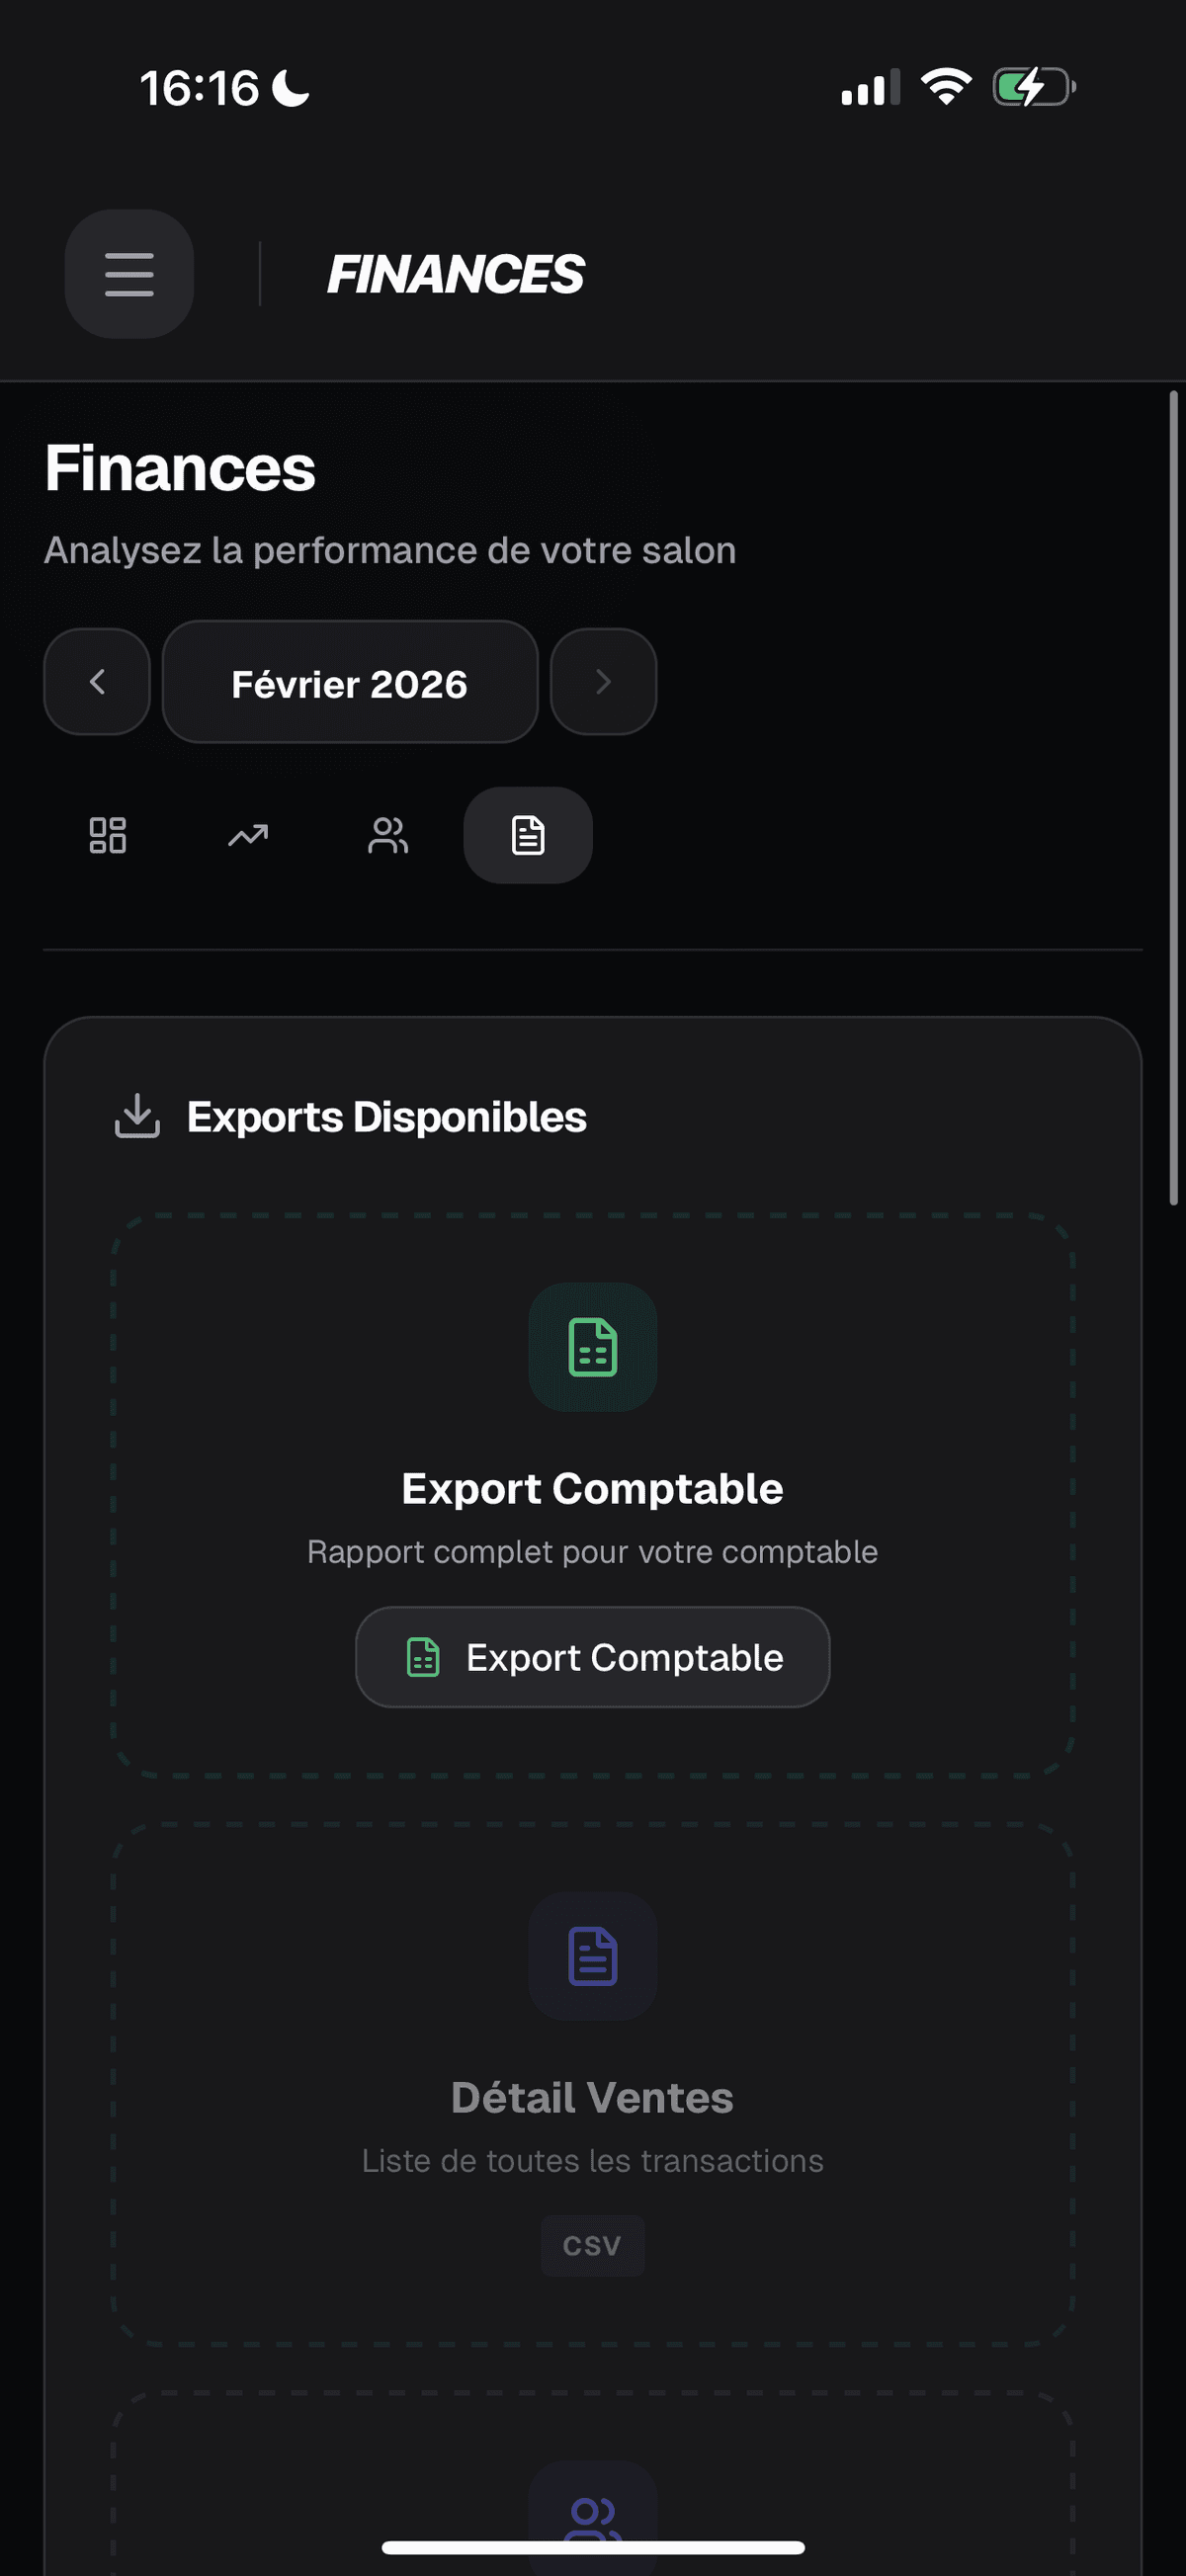Open the hamburger navigation menu

click(128, 274)
